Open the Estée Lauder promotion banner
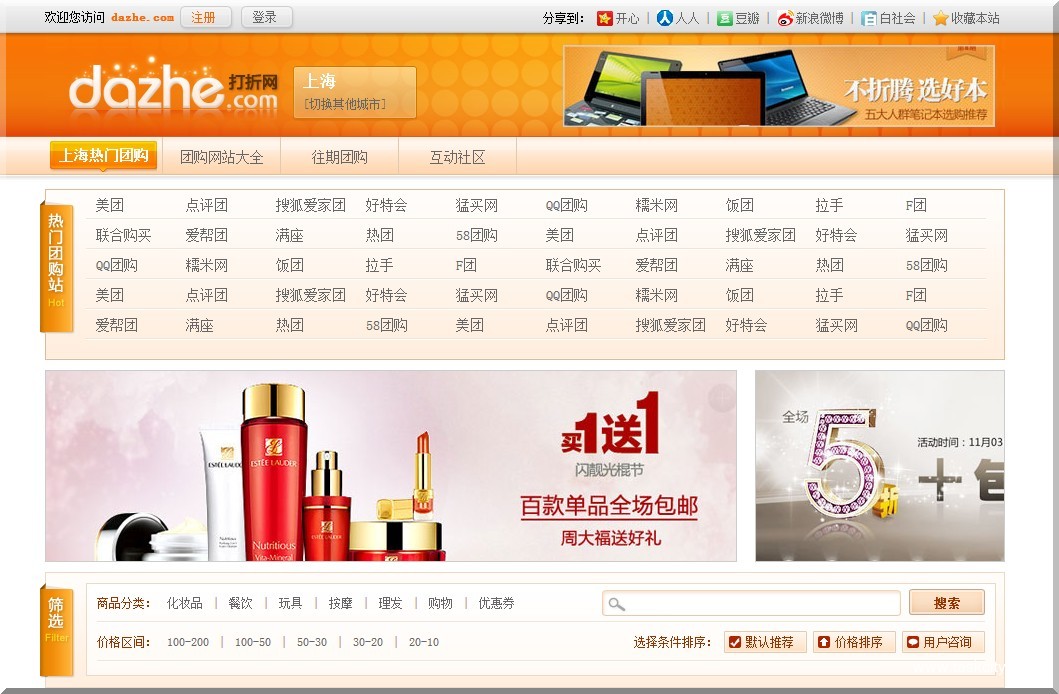The image size is (1059, 694). coord(390,466)
